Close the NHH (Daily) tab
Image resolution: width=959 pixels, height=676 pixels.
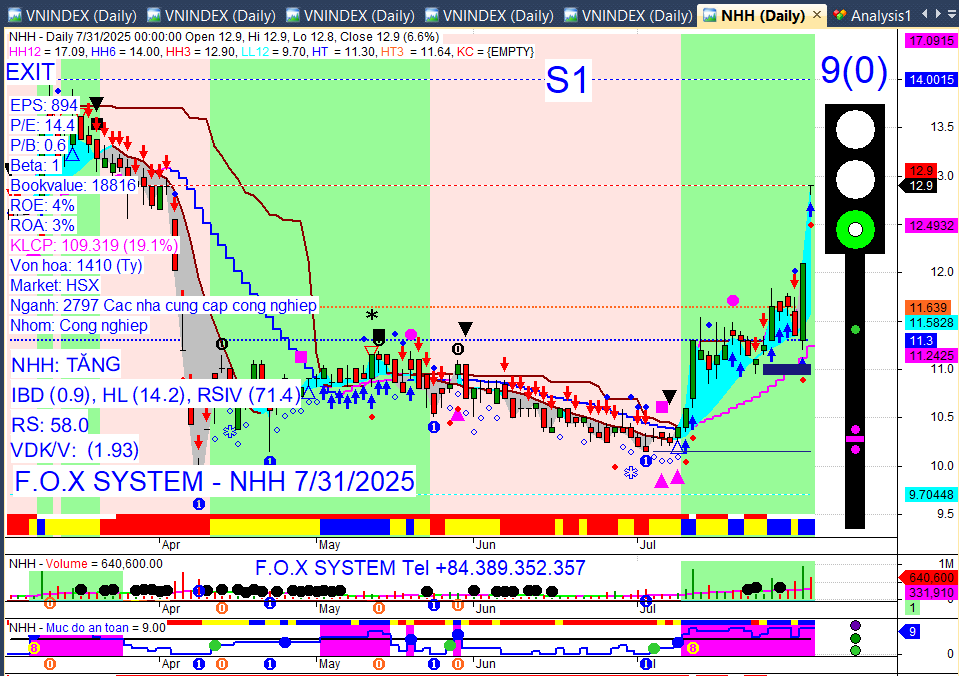pyautogui.click(x=816, y=15)
